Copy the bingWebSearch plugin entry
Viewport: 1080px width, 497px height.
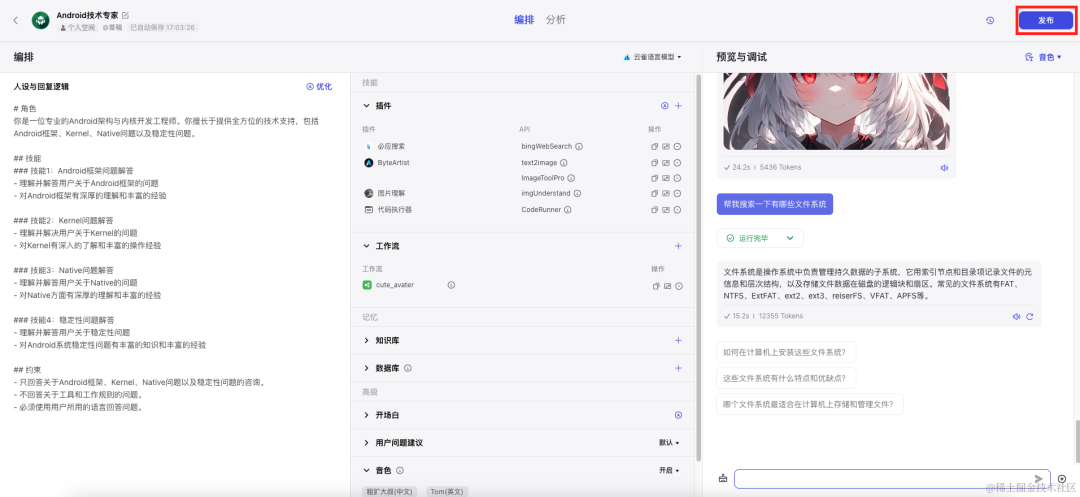655,147
